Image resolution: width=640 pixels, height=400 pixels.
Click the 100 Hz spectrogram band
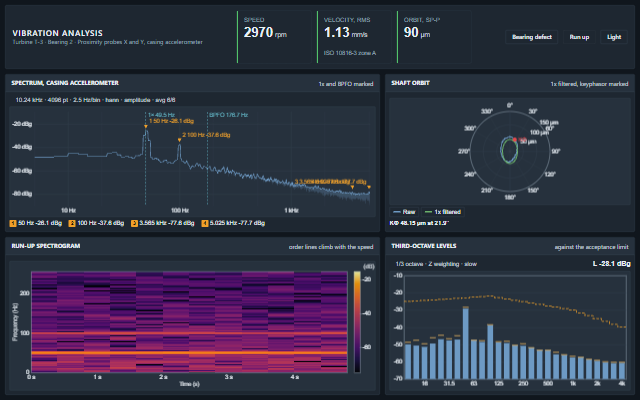coord(189,333)
